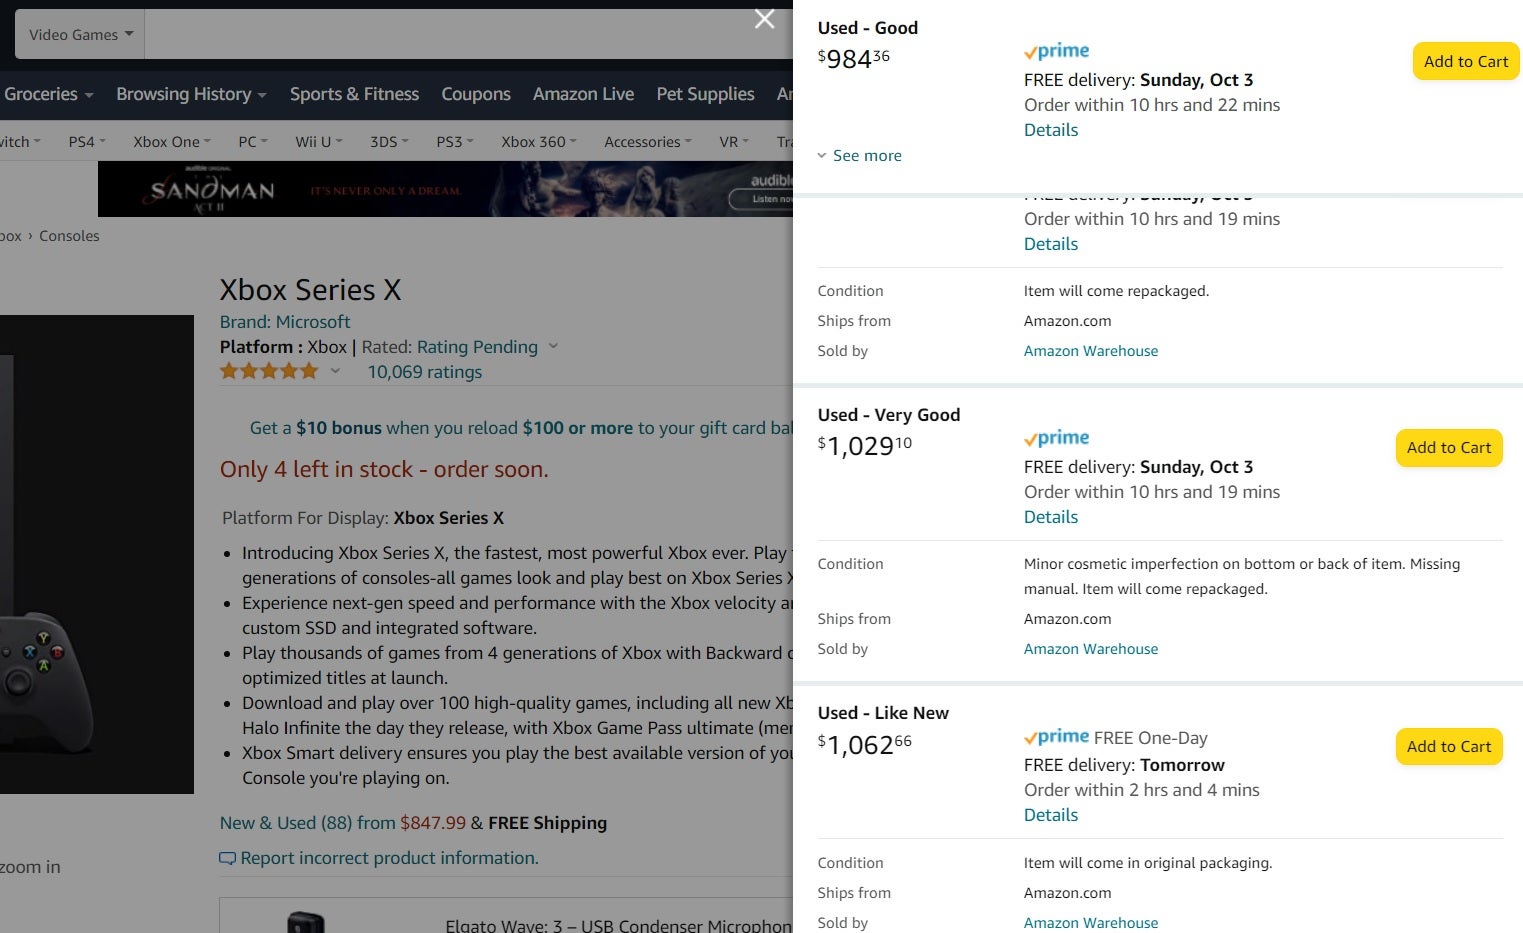Open the 10,069 ratings link

[424, 371]
